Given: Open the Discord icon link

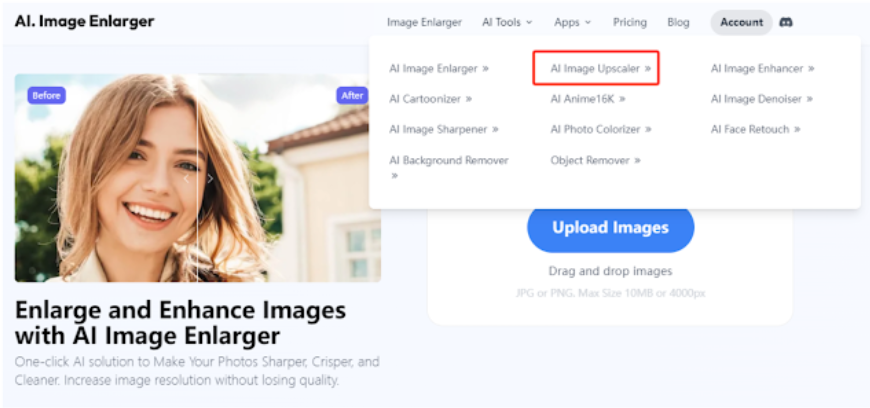Looking at the screenshot, I should (786, 22).
